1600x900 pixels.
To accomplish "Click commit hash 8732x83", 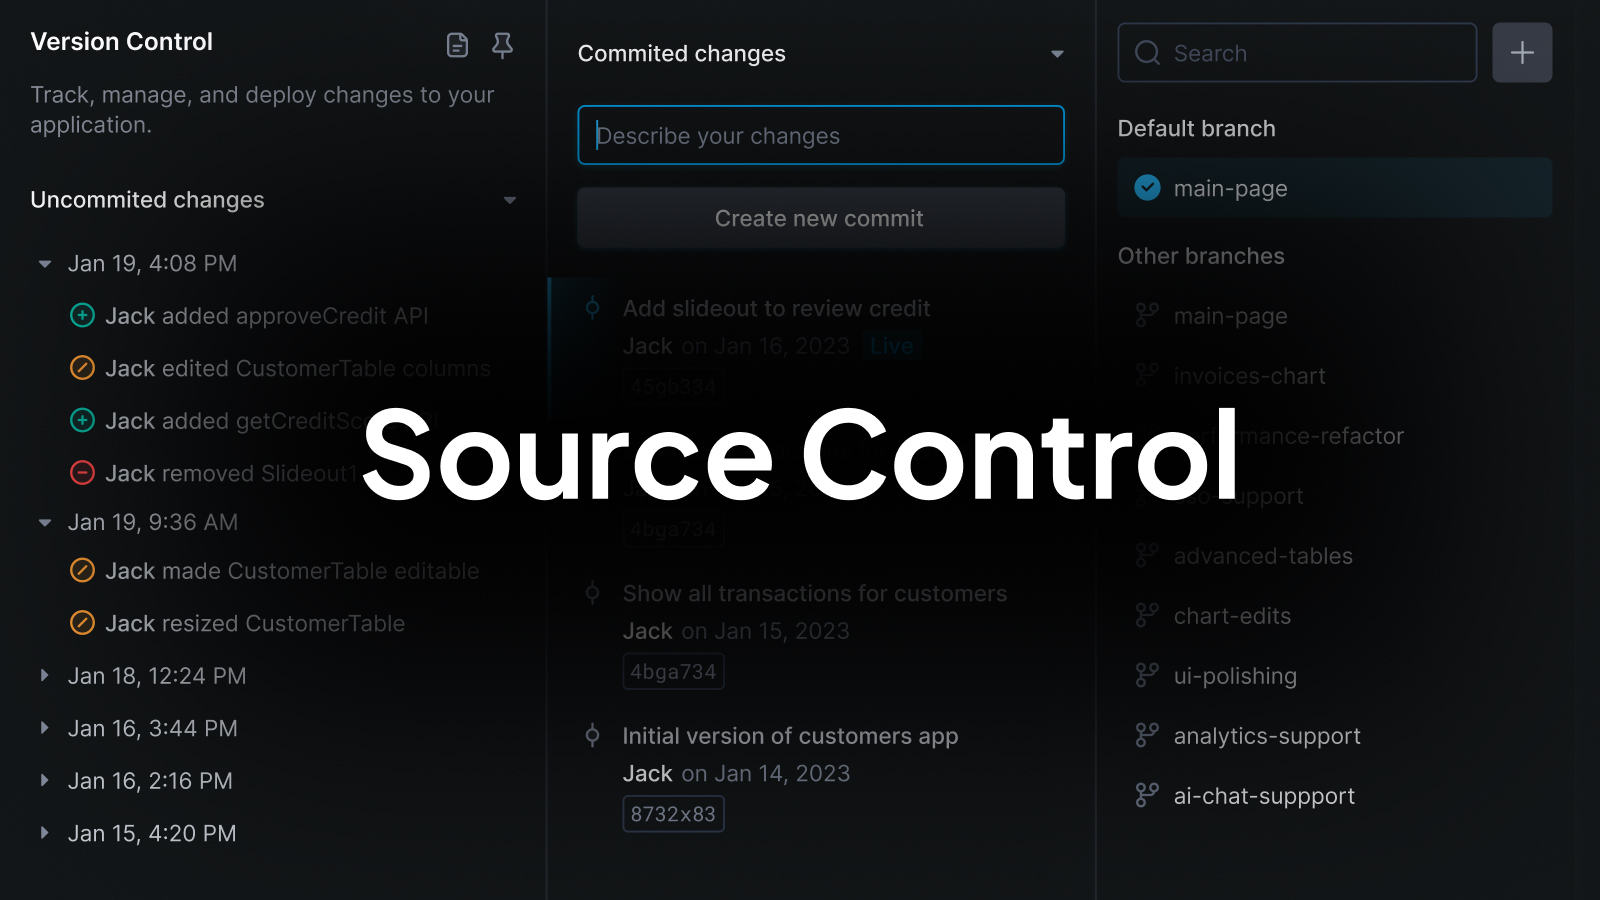I will [673, 813].
